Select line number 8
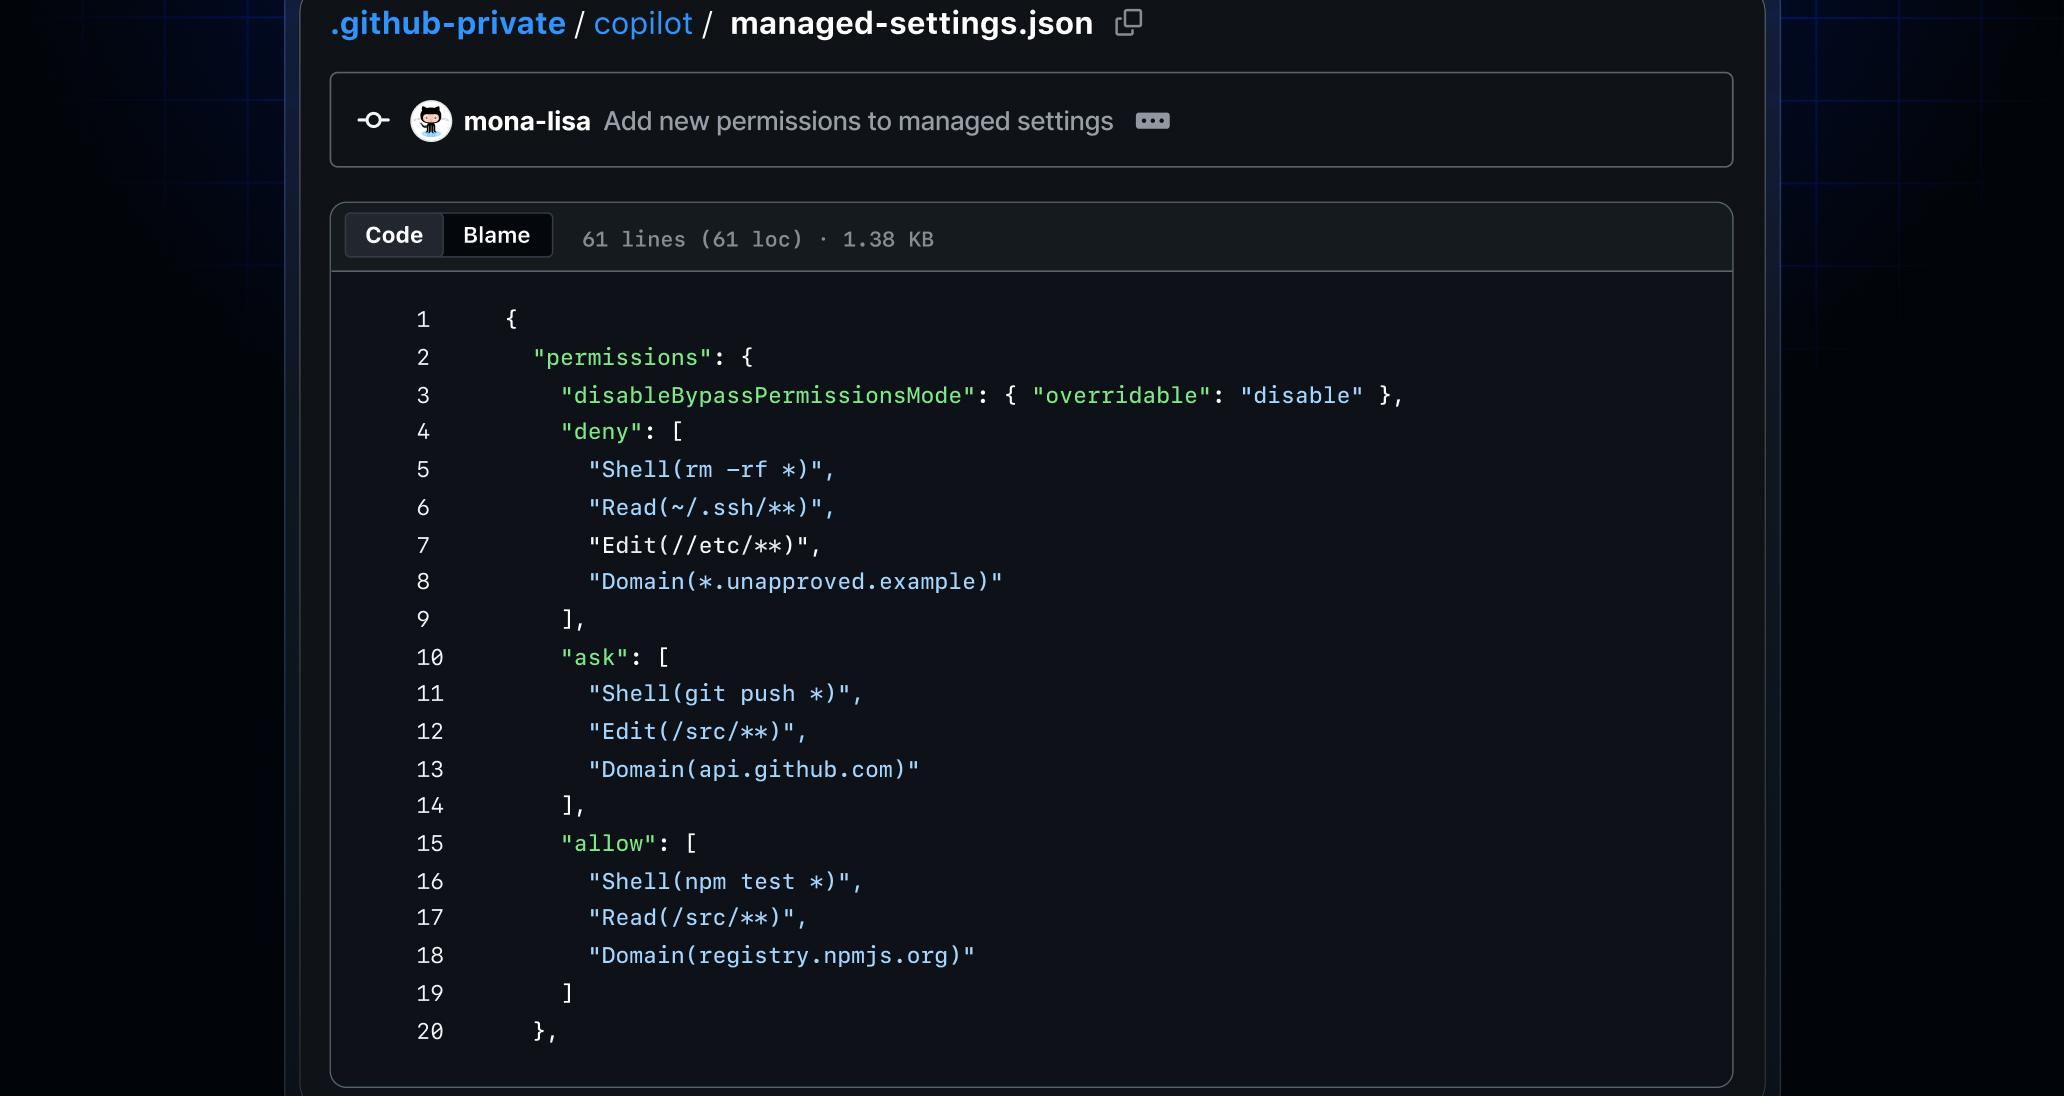The height and width of the screenshot is (1096, 2064). point(423,581)
